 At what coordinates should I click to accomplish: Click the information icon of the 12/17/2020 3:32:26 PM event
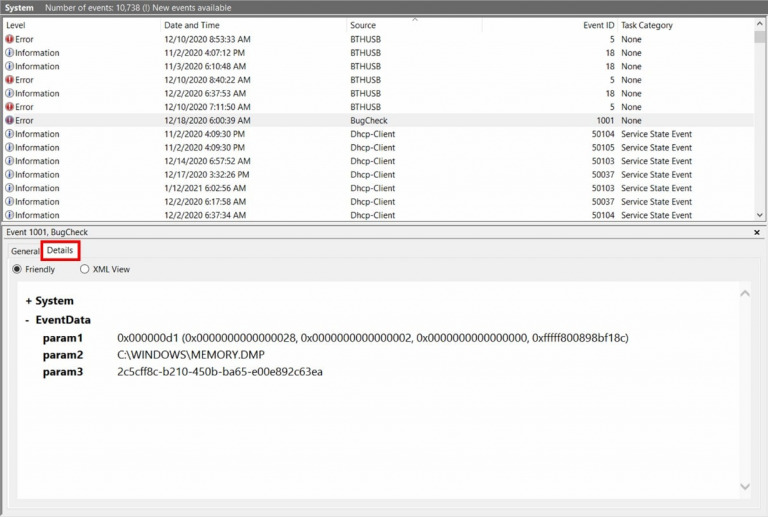click(x=9, y=175)
